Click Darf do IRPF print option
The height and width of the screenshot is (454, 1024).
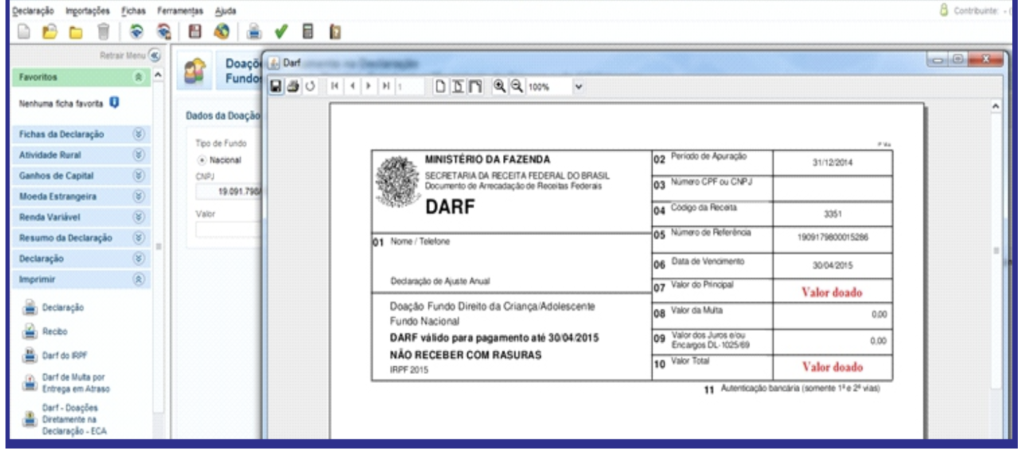click(65, 356)
